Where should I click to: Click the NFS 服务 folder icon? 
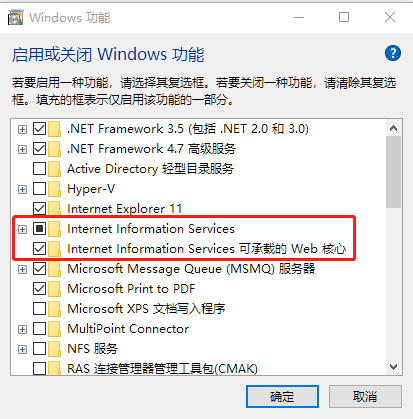55,349
